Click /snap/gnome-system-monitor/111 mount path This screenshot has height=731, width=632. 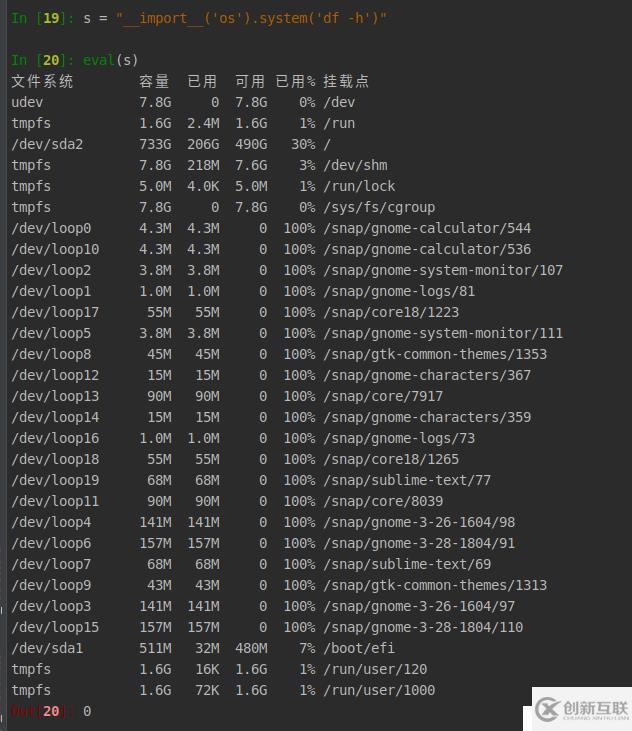pos(443,333)
